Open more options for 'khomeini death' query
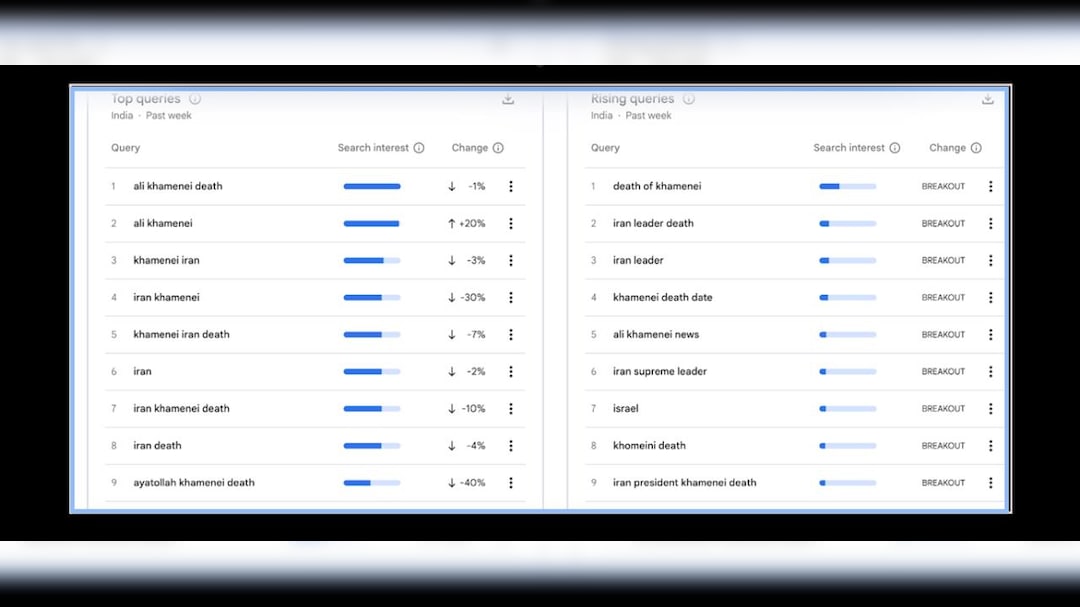Image resolution: width=1080 pixels, height=607 pixels. (991, 445)
